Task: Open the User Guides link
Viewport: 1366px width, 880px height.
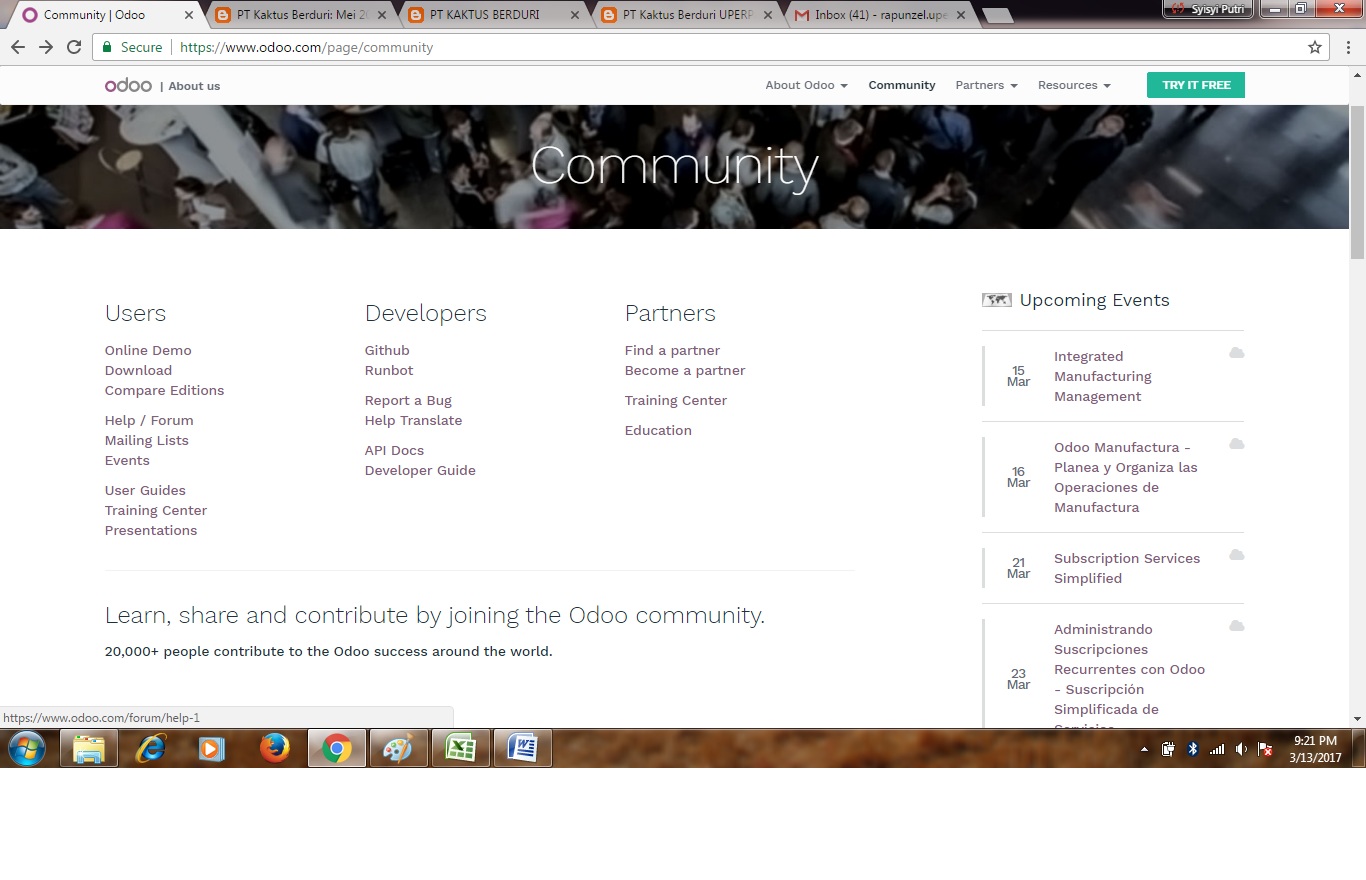Action: tap(145, 490)
